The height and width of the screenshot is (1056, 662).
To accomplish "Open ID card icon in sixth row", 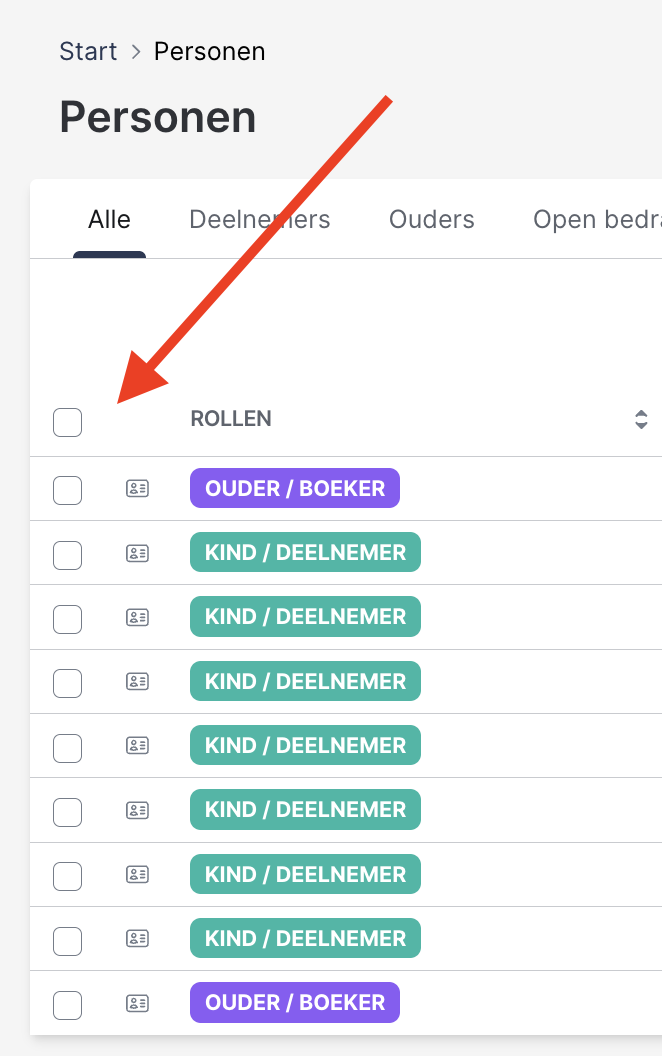I will 137,809.
